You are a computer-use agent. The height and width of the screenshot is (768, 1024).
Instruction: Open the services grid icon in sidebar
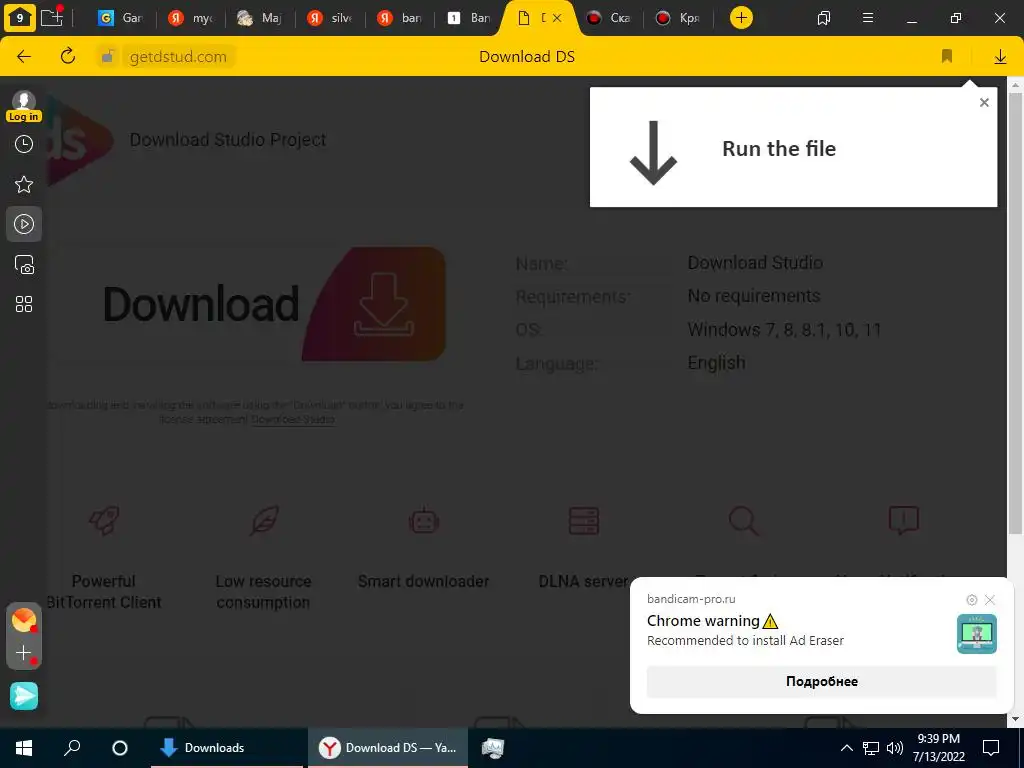(x=24, y=304)
